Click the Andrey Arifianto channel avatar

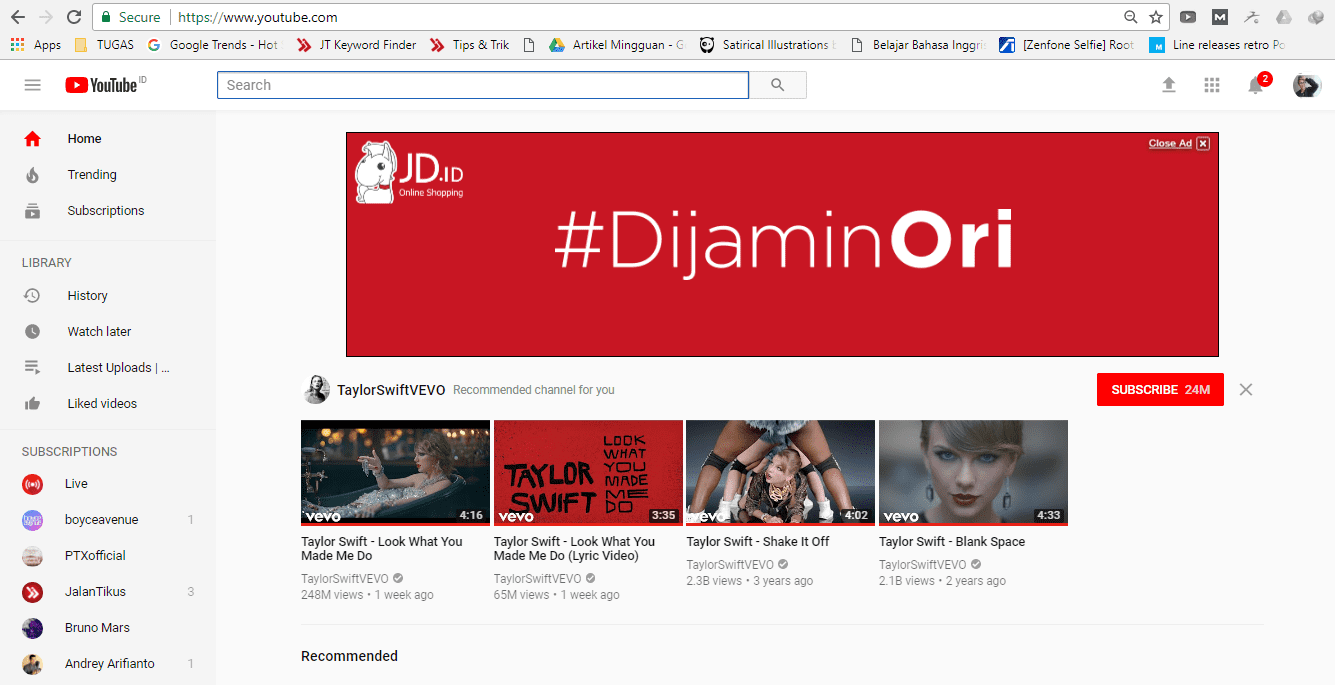[33, 664]
